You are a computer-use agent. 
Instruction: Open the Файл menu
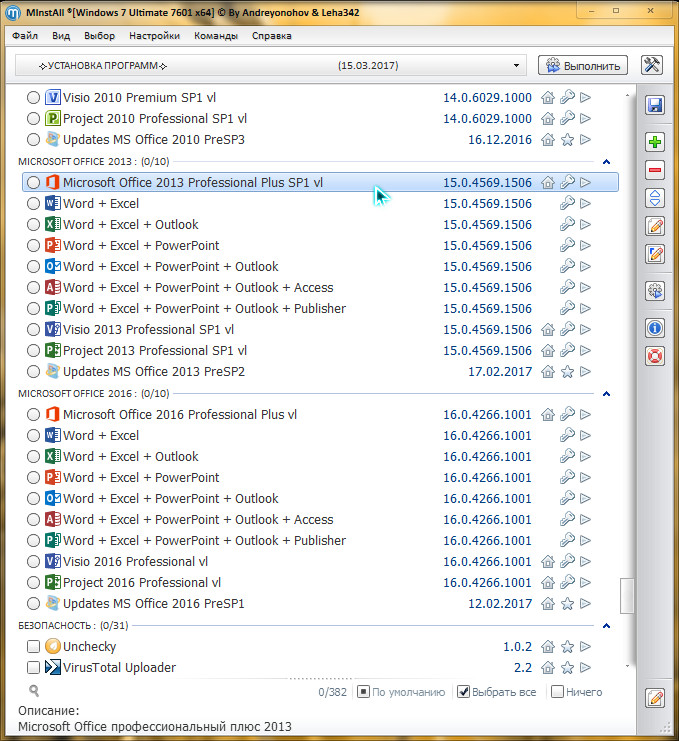(25, 36)
